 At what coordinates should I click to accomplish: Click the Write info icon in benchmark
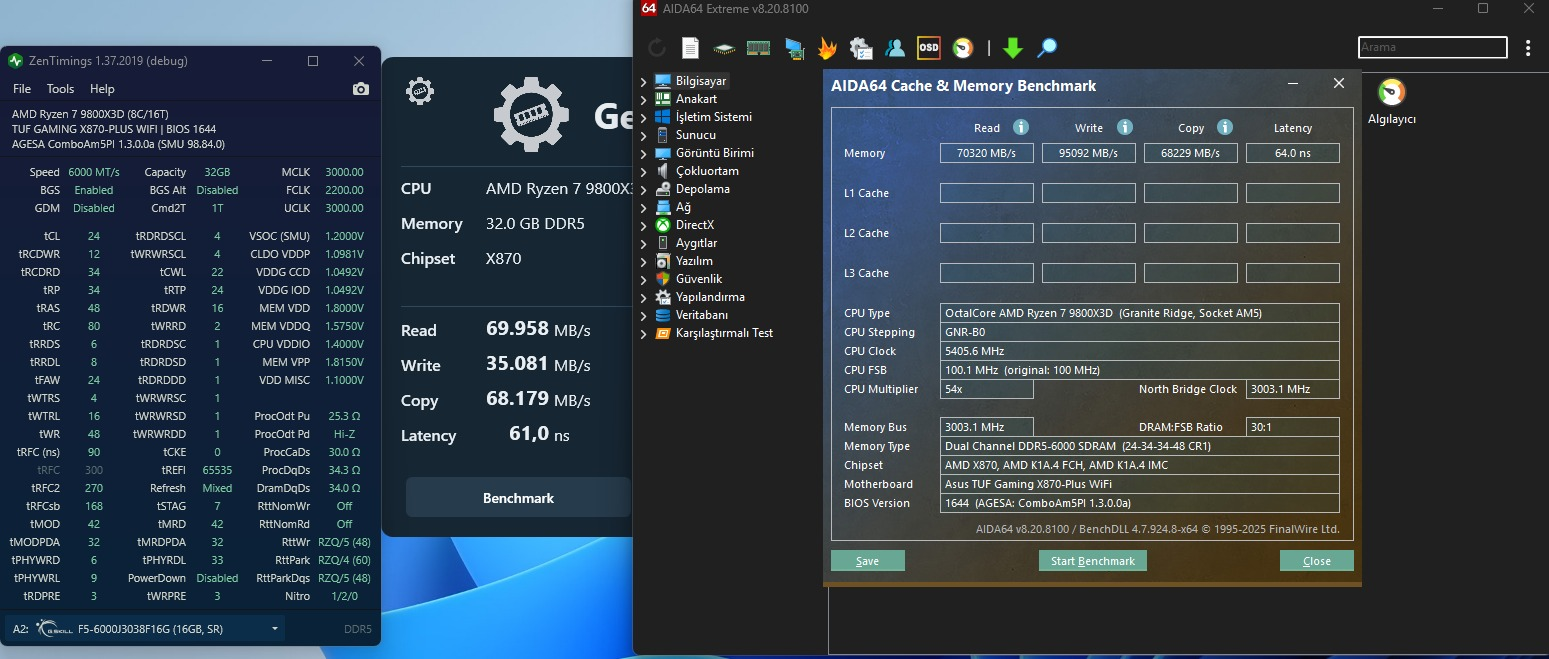pos(1125,127)
